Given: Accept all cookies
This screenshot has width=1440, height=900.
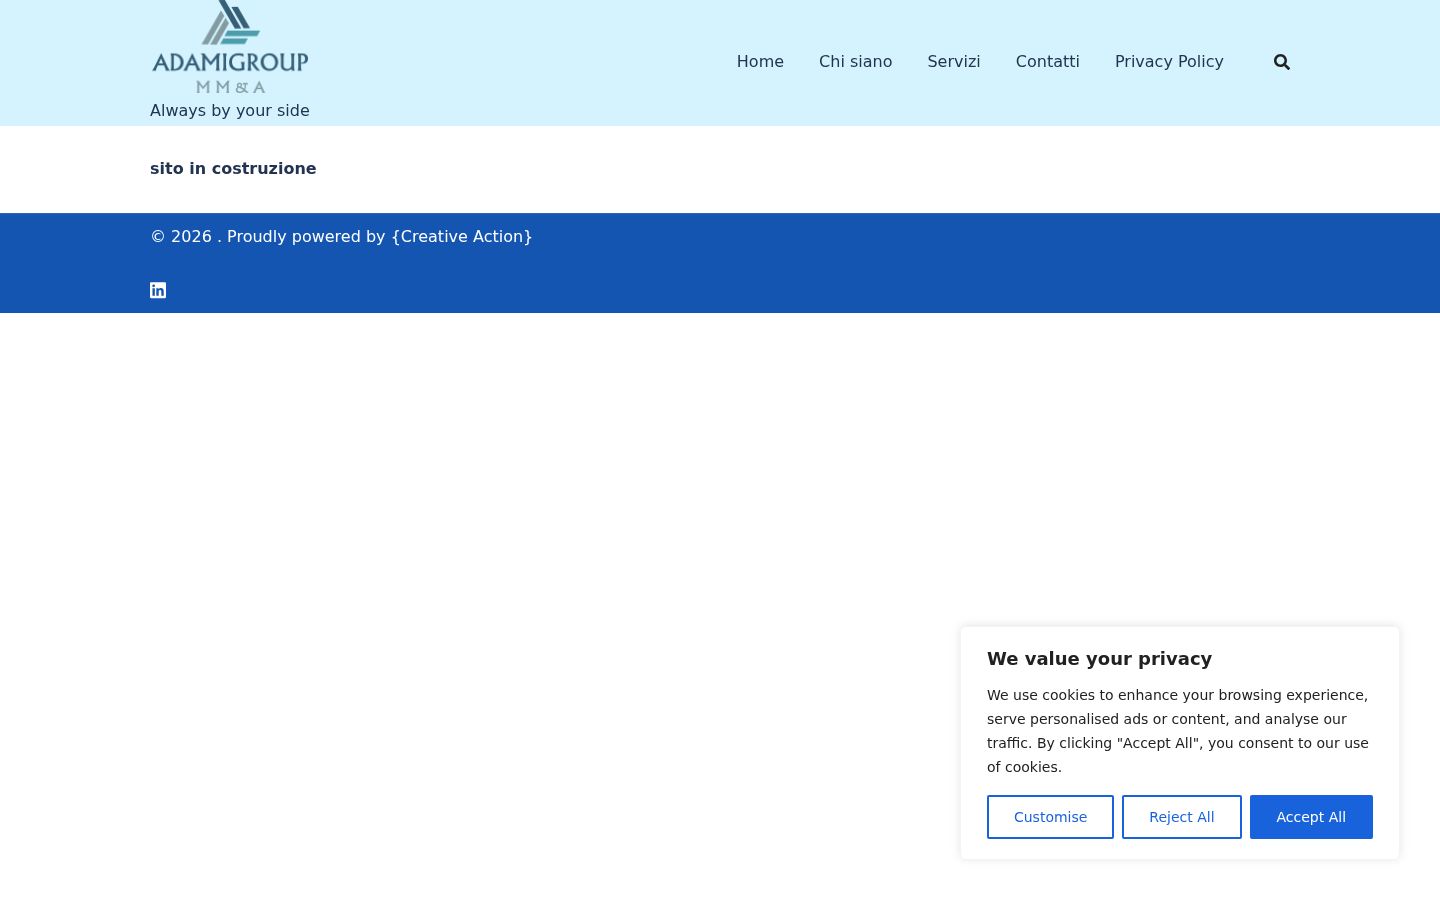Looking at the screenshot, I should [x=1311, y=817].
